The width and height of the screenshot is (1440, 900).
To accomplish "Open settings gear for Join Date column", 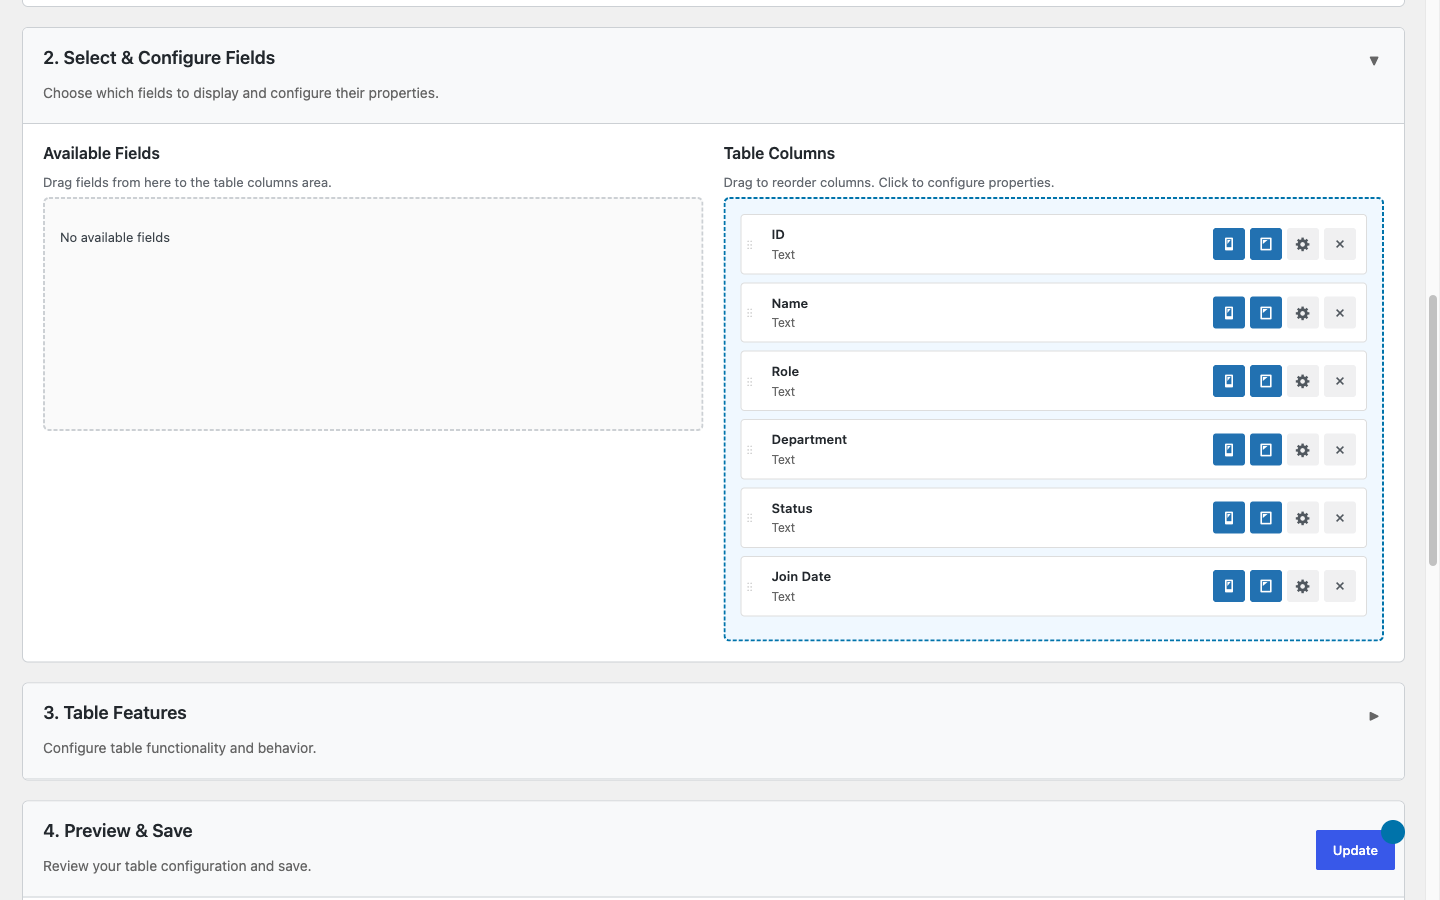I will point(1302,586).
